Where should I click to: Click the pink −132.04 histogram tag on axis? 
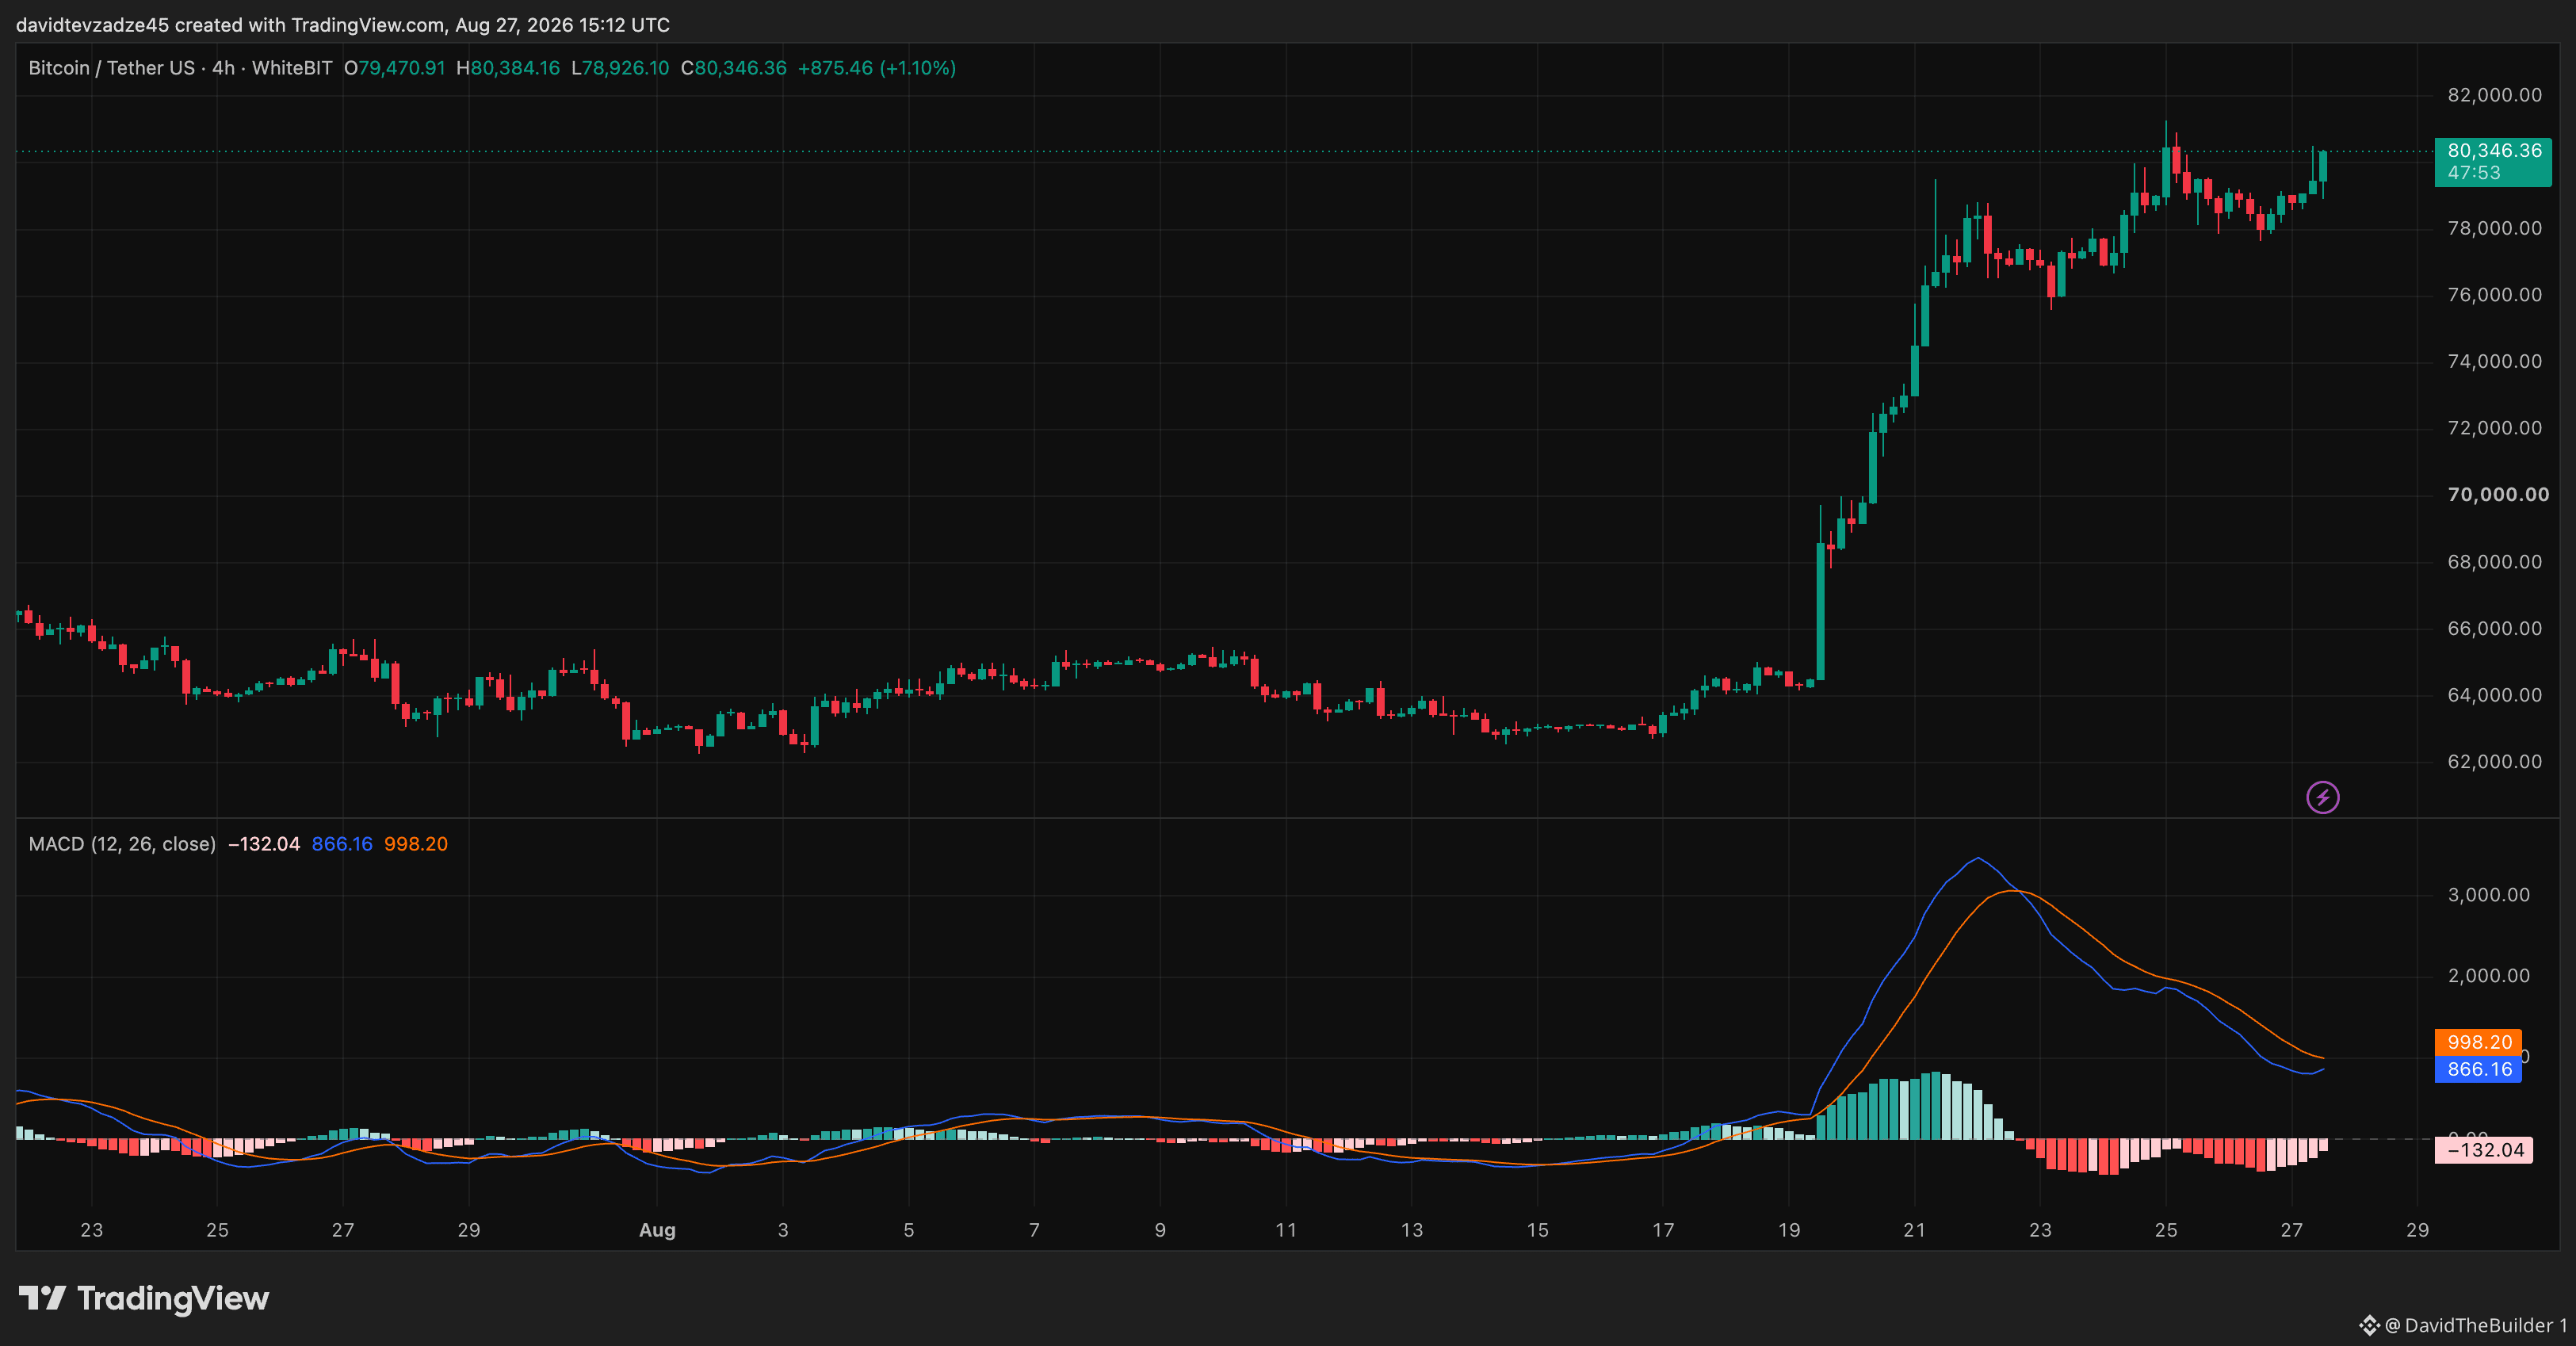[2484, 1150]
